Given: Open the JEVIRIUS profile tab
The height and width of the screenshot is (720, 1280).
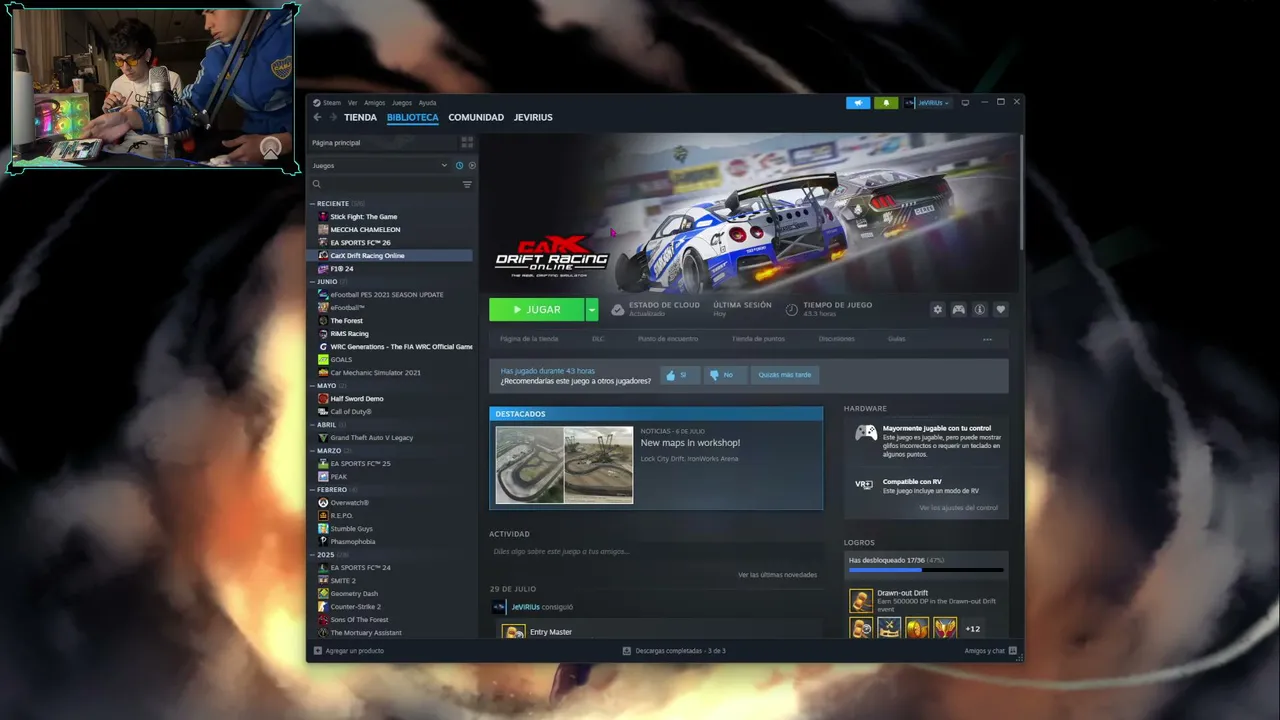Looking at the screenshot, I should click(x=533, y=117).
